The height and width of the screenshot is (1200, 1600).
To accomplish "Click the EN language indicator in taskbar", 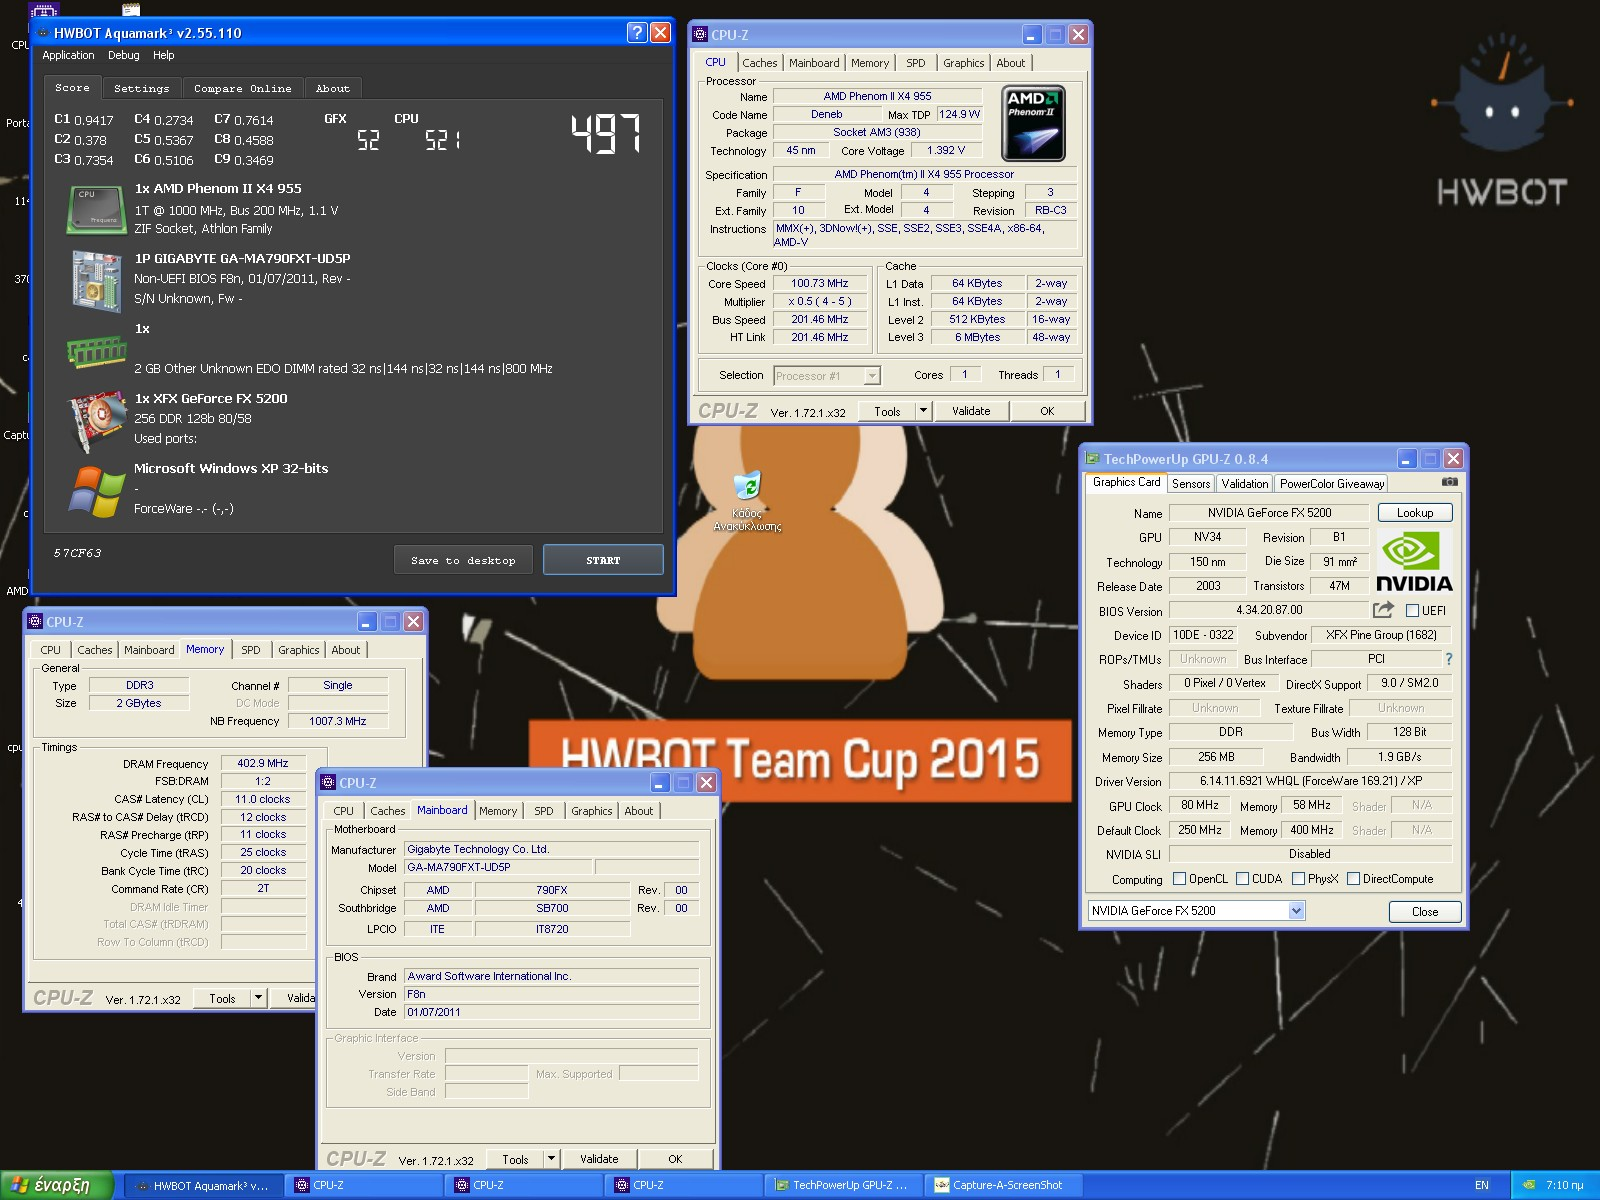I will [x=1482, y=1186].
